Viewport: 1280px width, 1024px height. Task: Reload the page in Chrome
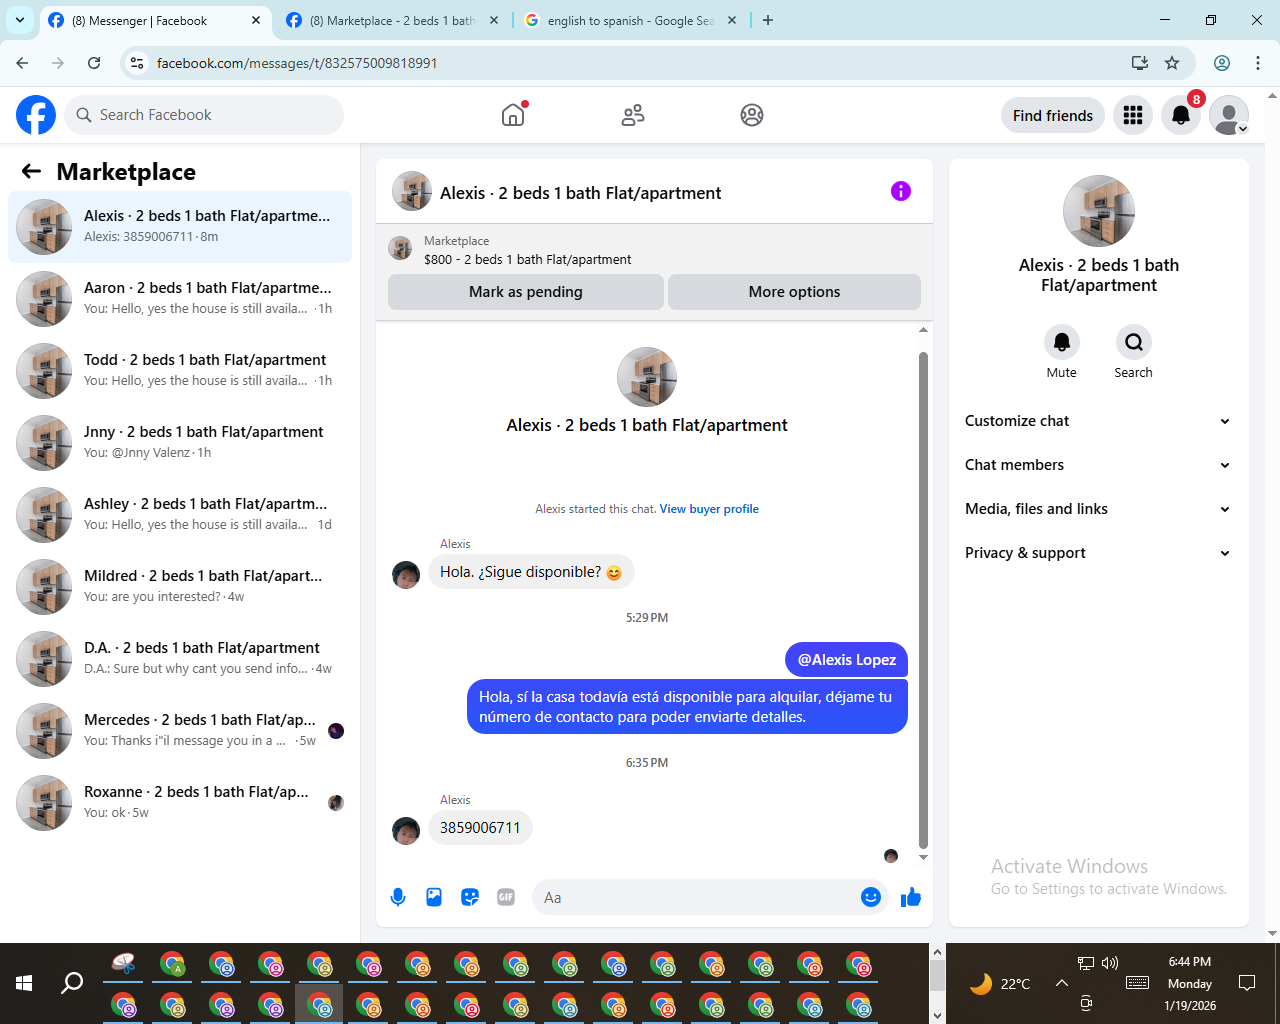pos(94,63)
